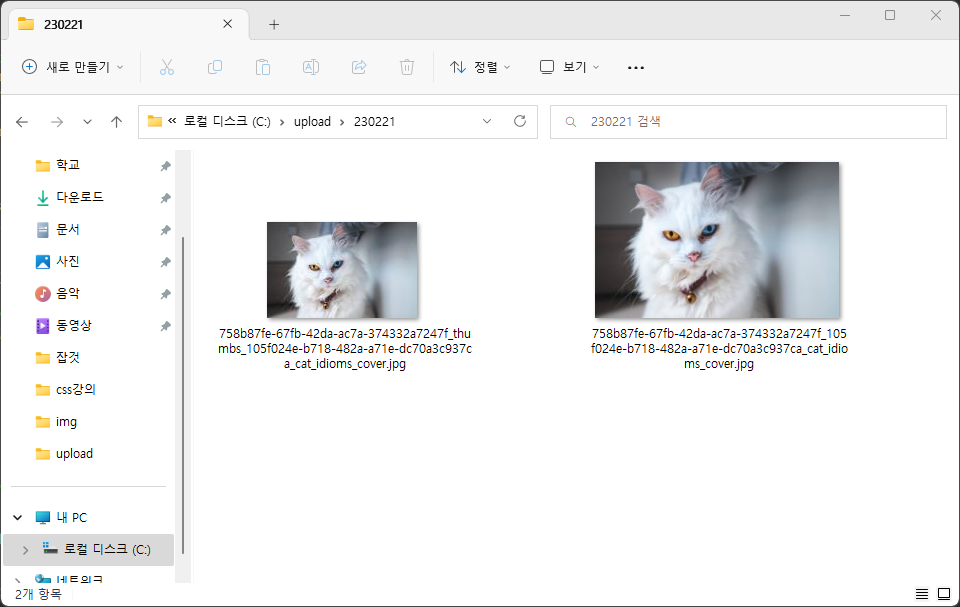
Task: Unpin 학교 using its pin icon
Action: click(165, 166)
